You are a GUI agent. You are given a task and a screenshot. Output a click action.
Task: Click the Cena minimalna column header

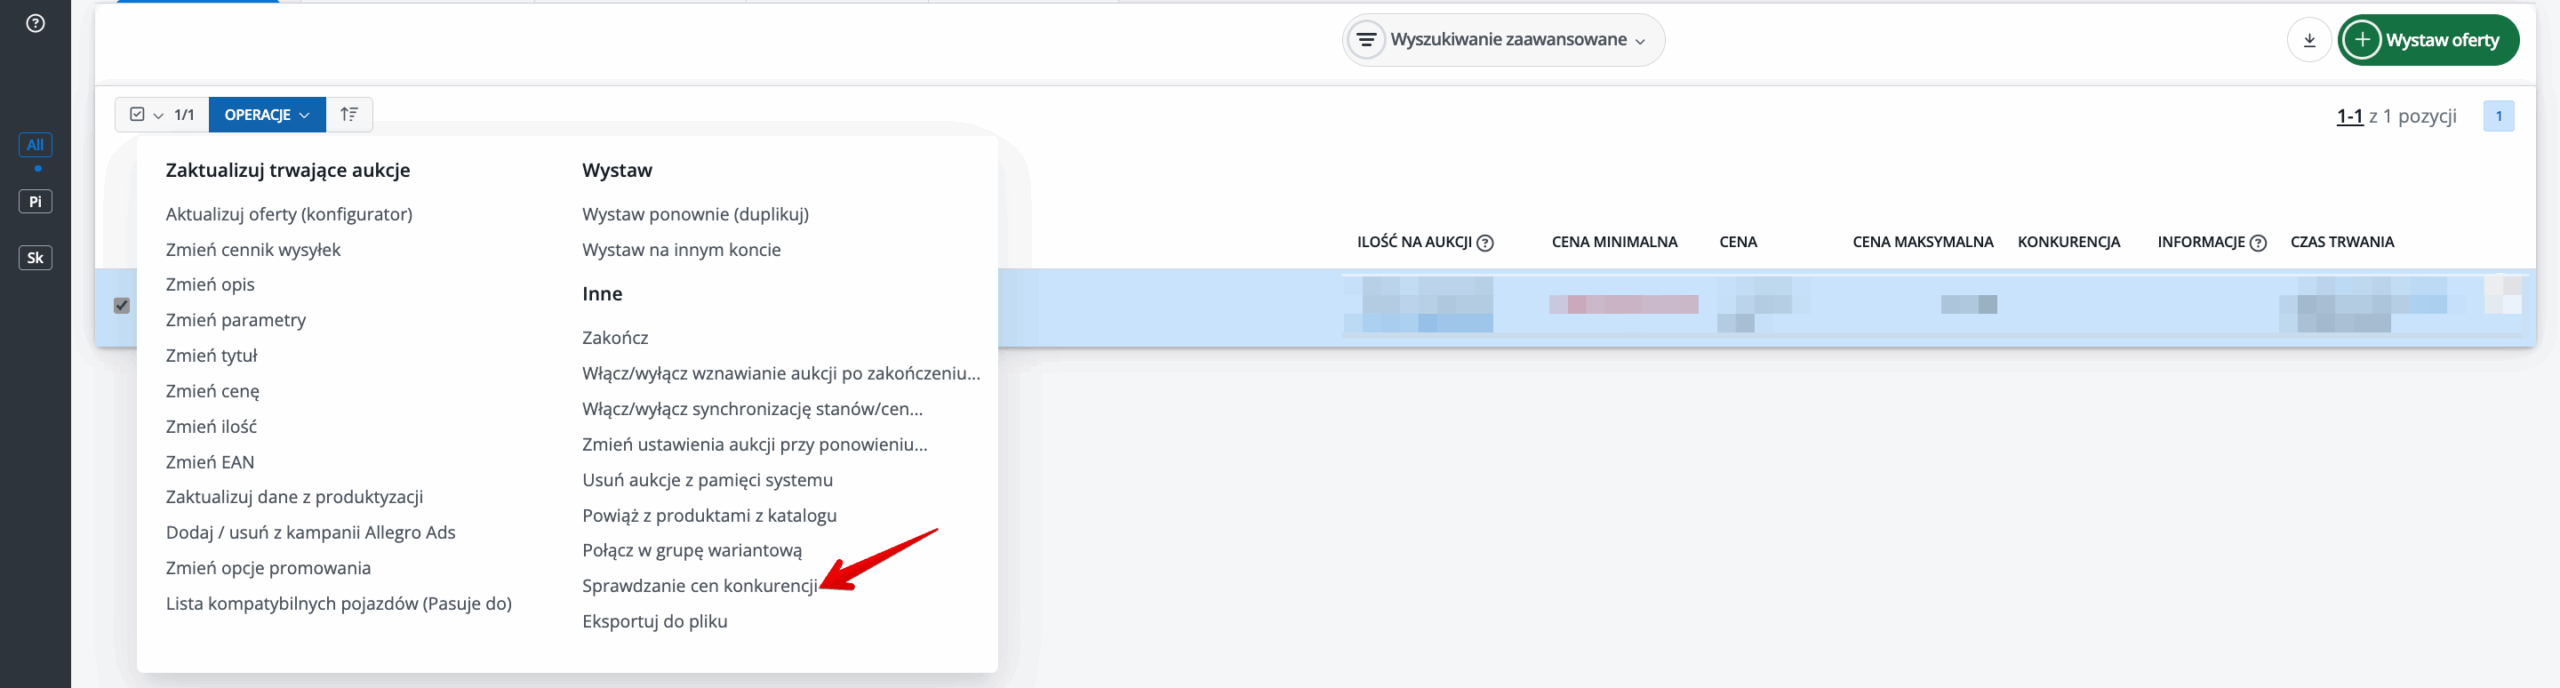coord(1614,242)
